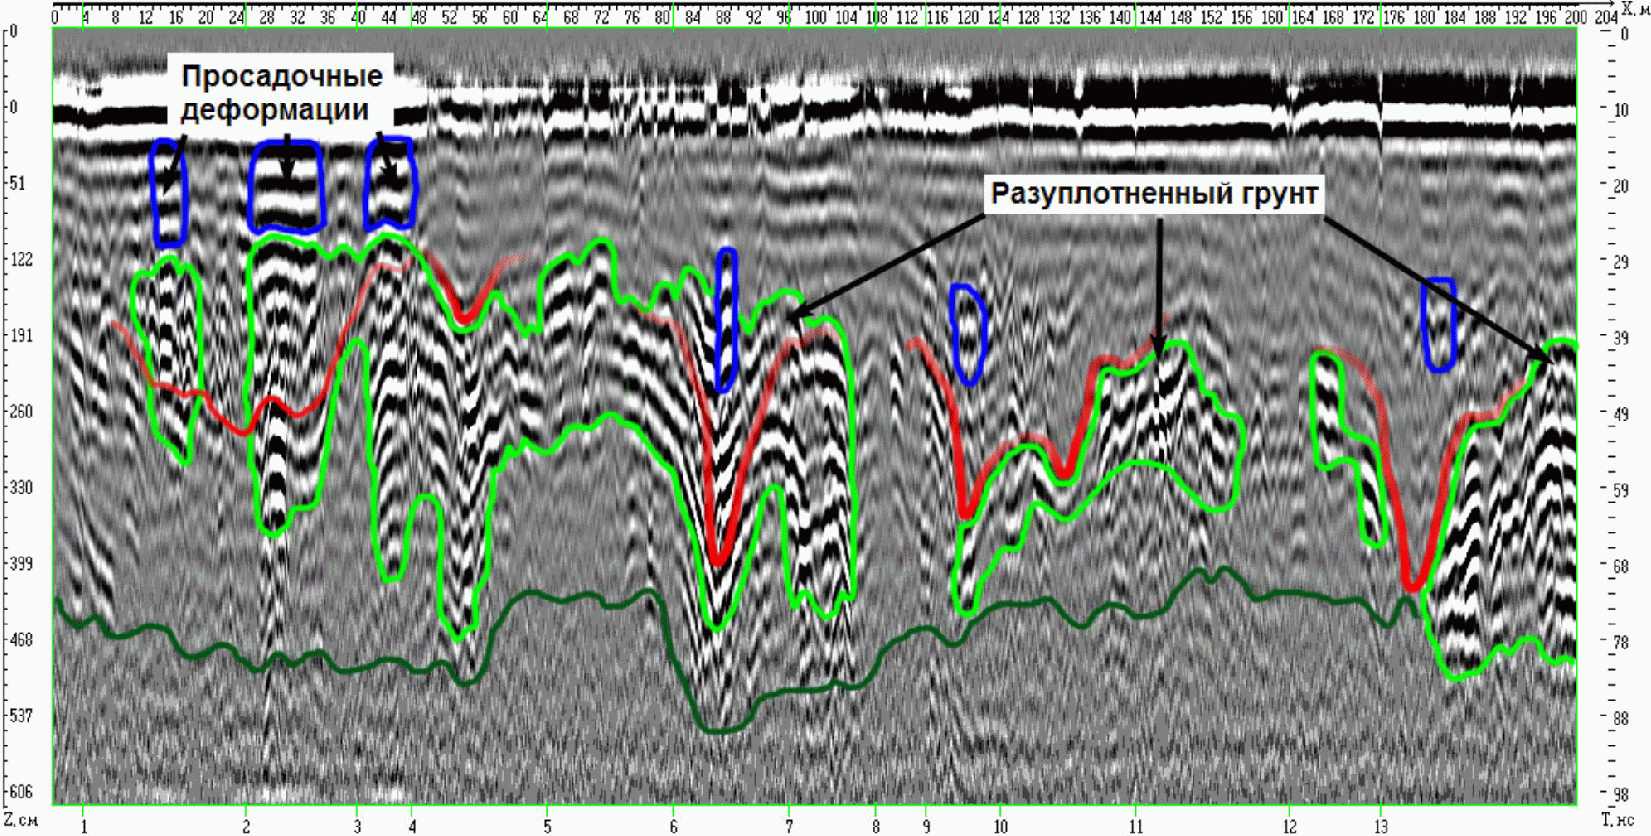Select the blue oval outline near distance 120
The height and width of the screenshot is (836, 1651).
pyautogui.click(x=968, y=334)
